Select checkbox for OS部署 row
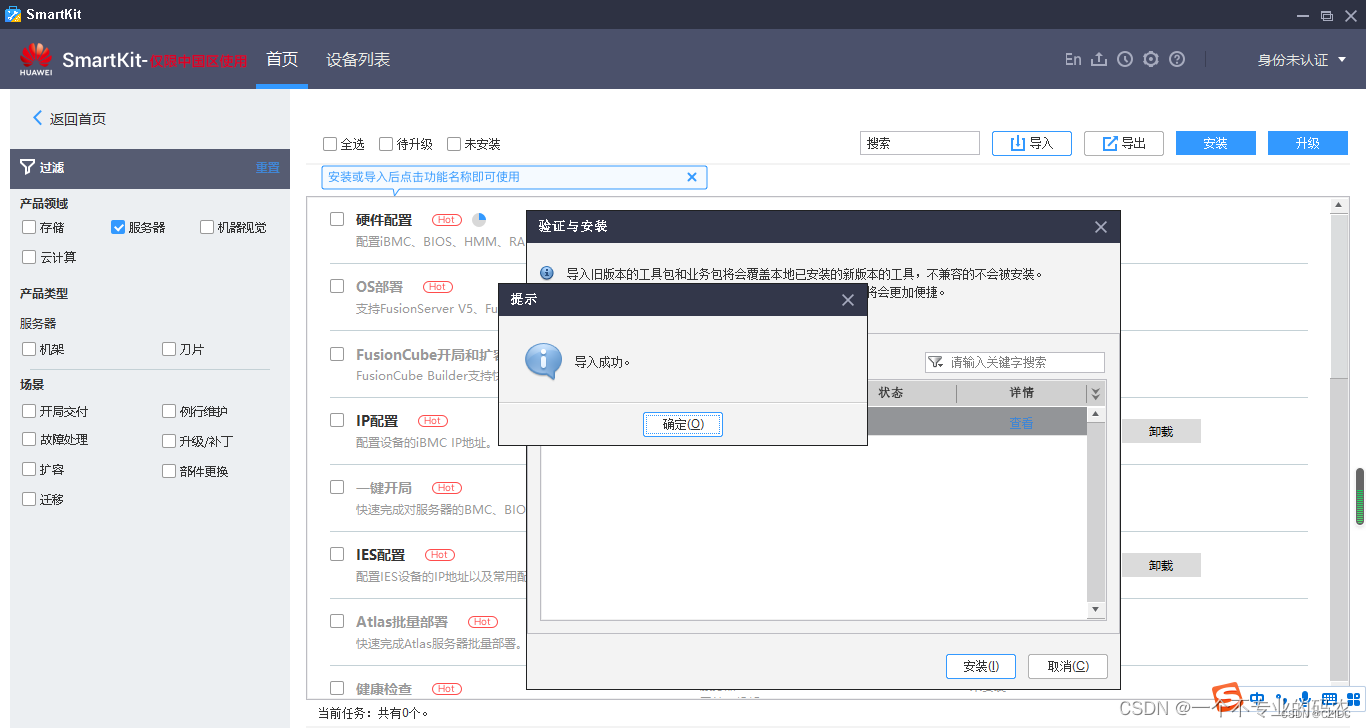1366x728 pixels. [x=337, y=286]
